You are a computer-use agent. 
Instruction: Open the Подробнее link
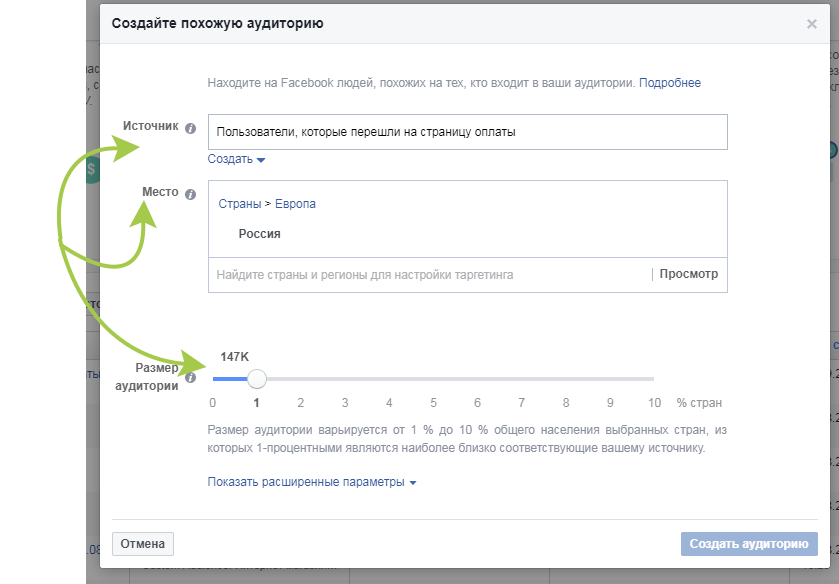click(670, 83)
